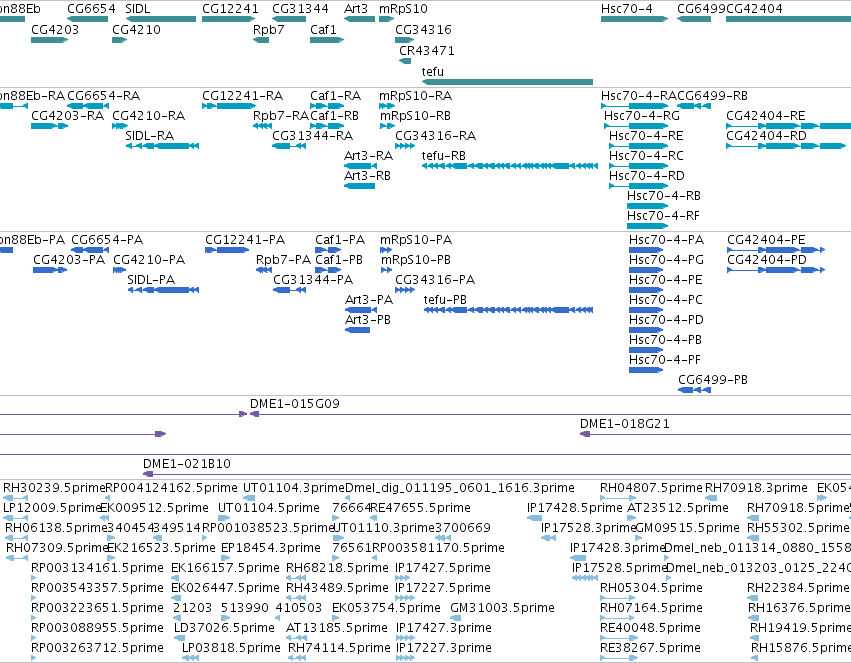
Task: Select the CG42404-RE transcript
Action: tap(789, 126)
